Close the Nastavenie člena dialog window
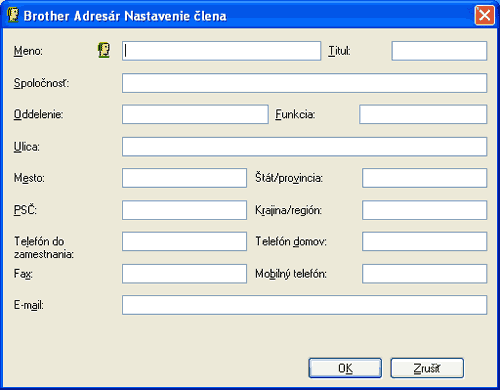Screen dimensions: 500x390 coord(484,15)
